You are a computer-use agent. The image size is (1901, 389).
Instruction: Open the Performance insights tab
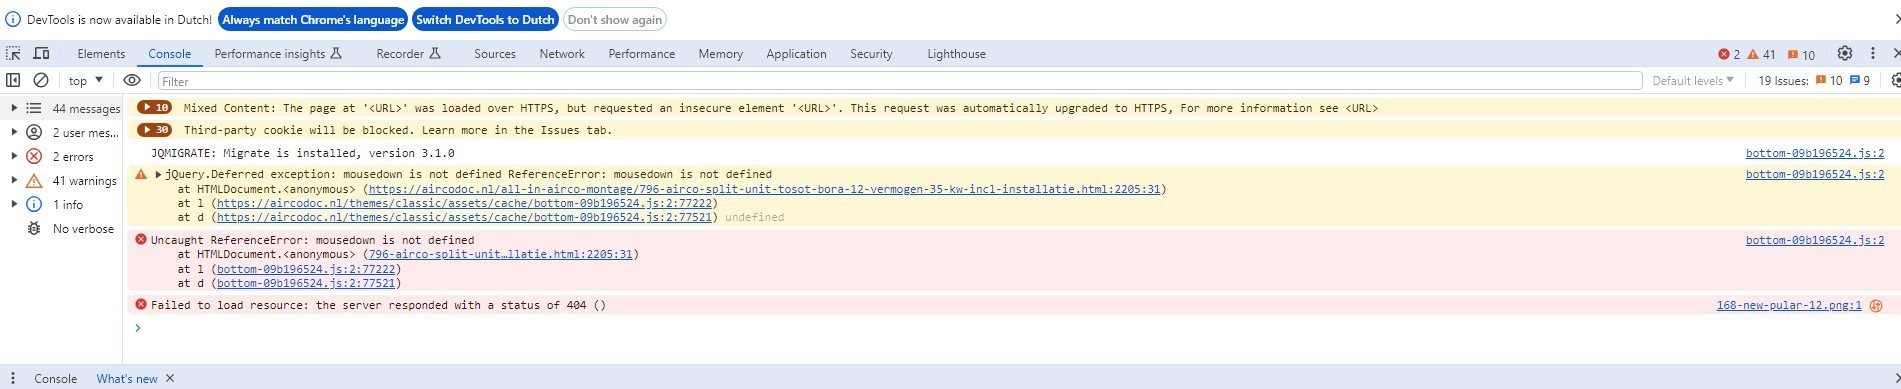(x=278, y=54)
